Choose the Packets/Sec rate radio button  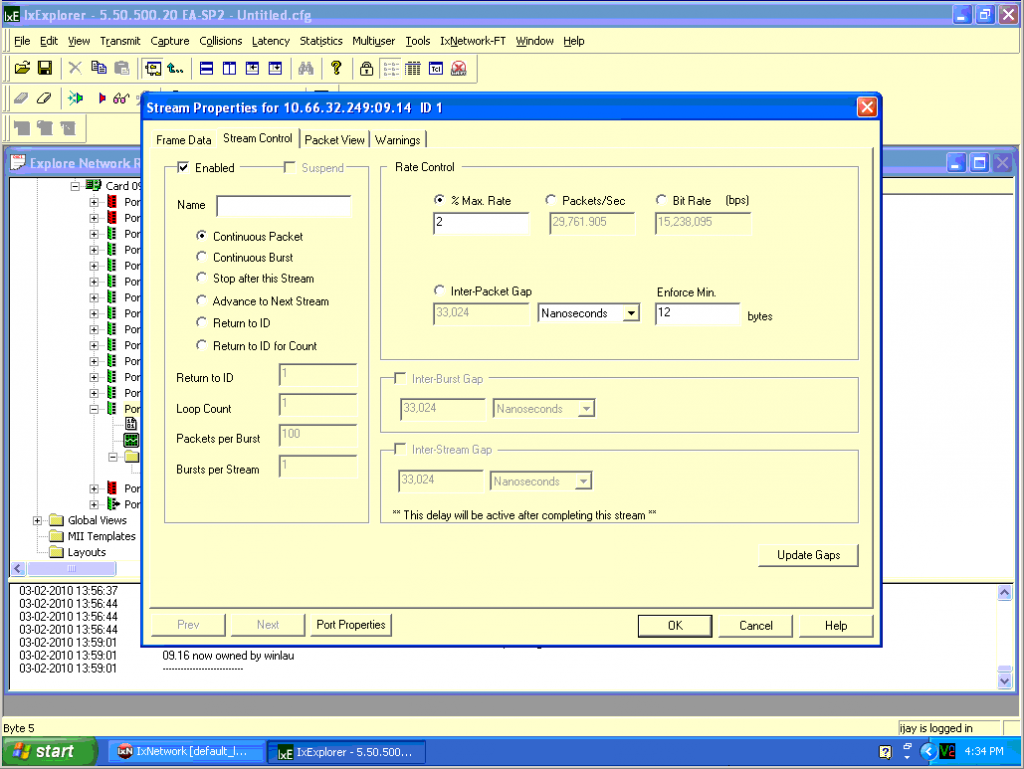(x=551, y=201)
